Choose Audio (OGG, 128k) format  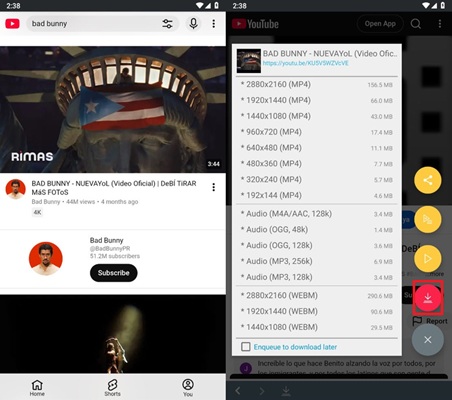tap(317, 245)
